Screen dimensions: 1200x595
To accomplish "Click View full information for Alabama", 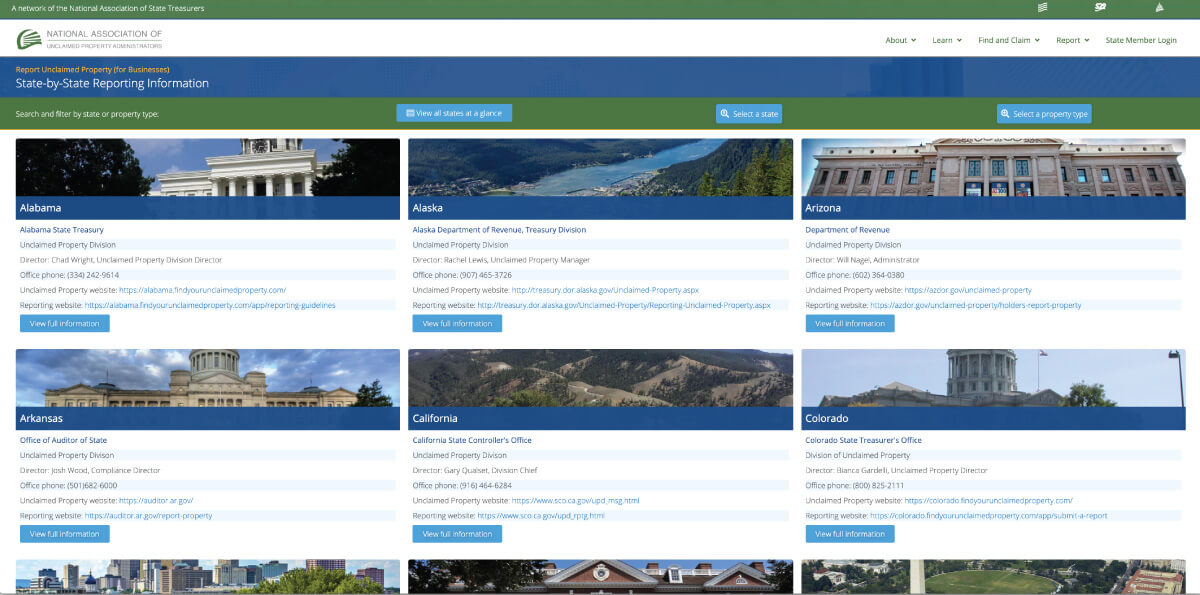I will pyautogui.click(x=64, y=322).
